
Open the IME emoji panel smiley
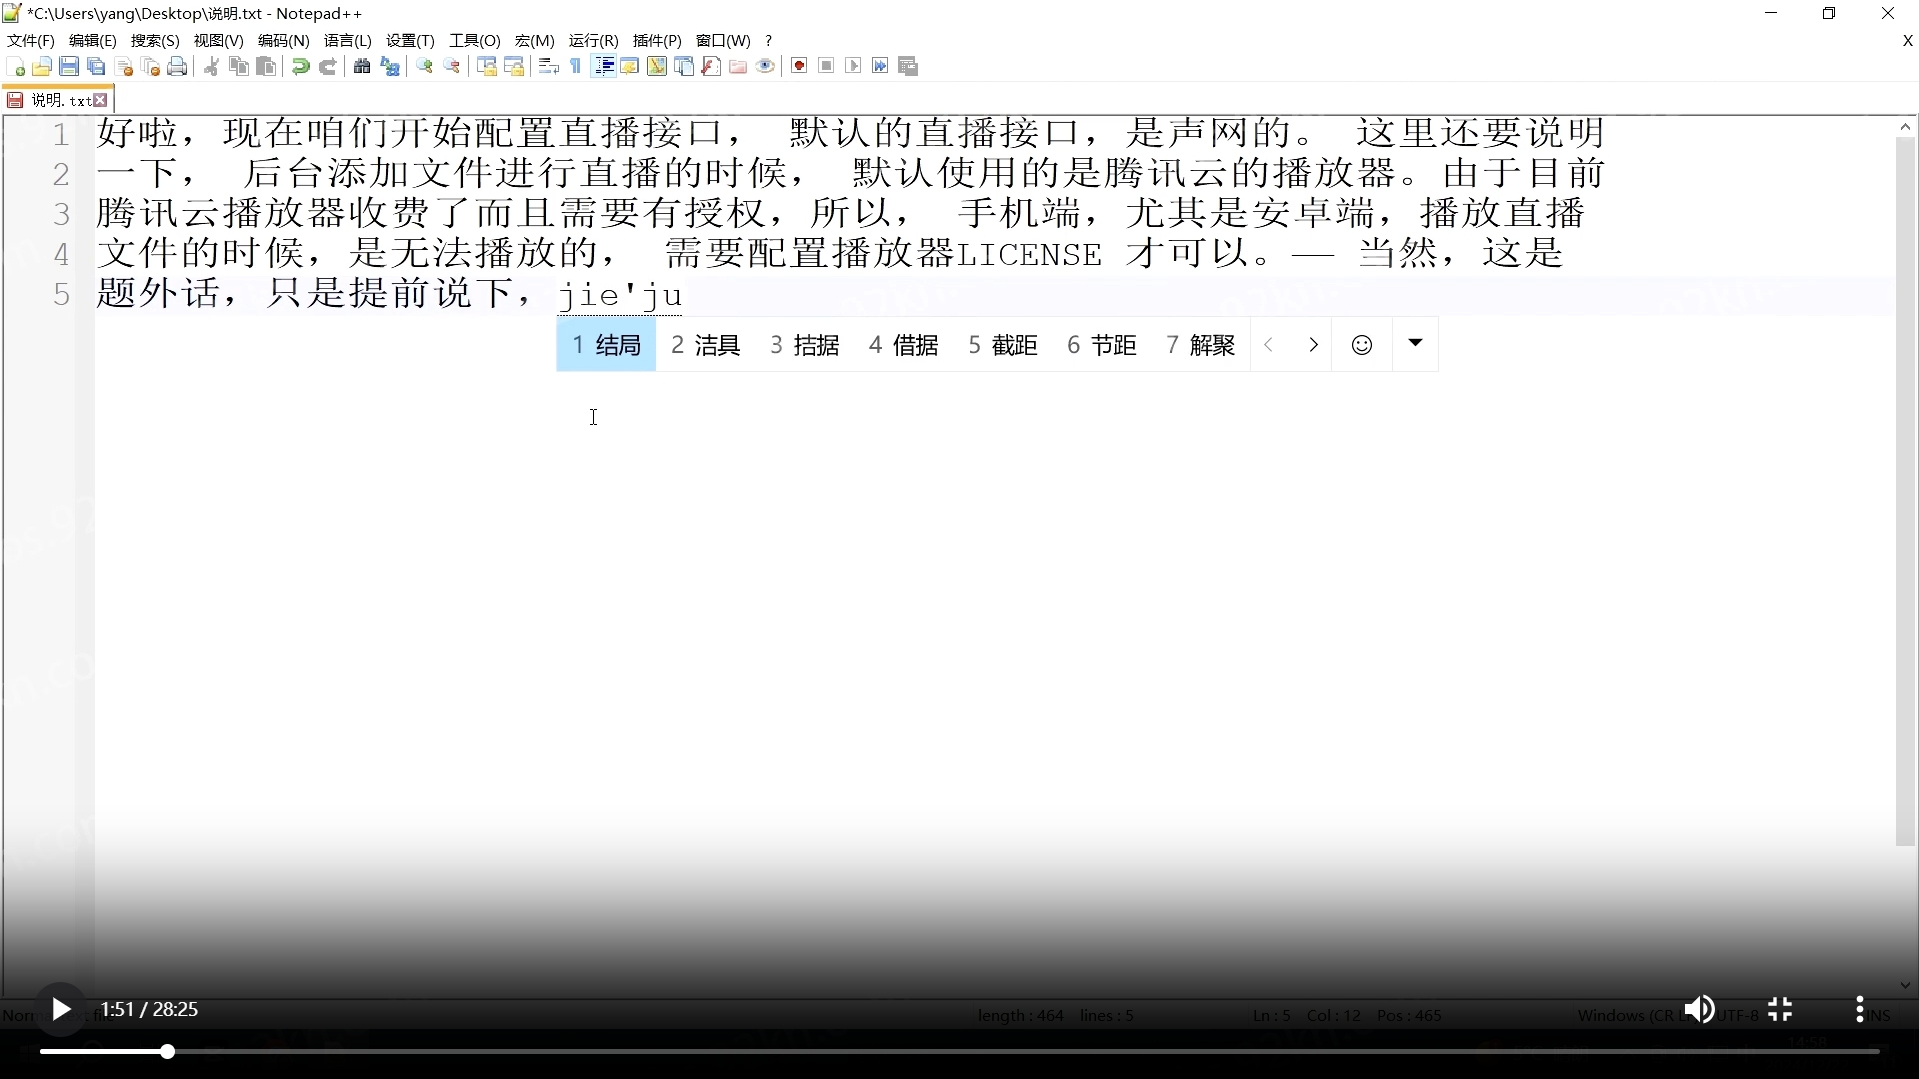1362,345
